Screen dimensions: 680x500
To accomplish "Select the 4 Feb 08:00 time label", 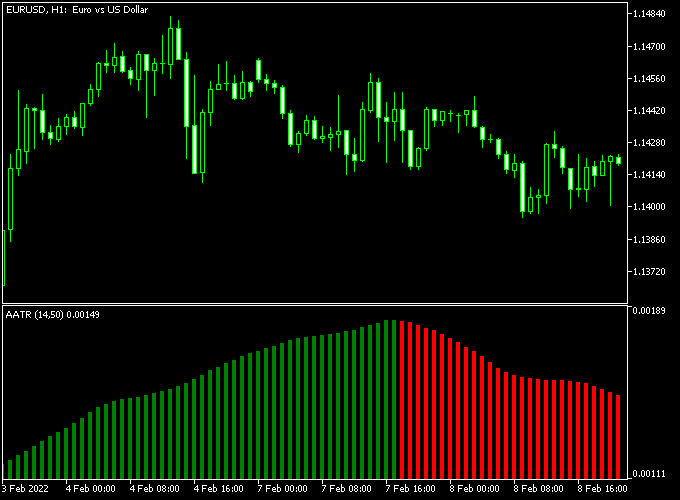I will (154, 490).
